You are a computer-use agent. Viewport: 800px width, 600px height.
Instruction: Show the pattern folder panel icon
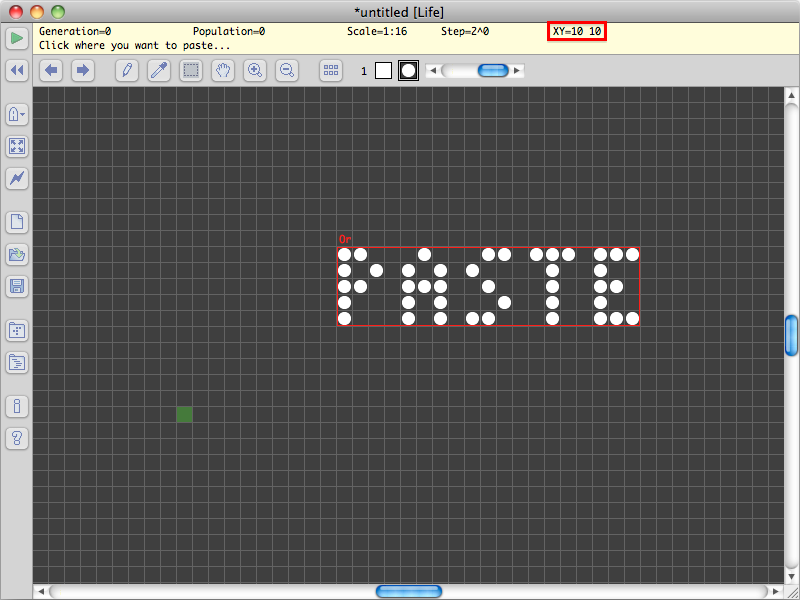[x=17, y=331]
